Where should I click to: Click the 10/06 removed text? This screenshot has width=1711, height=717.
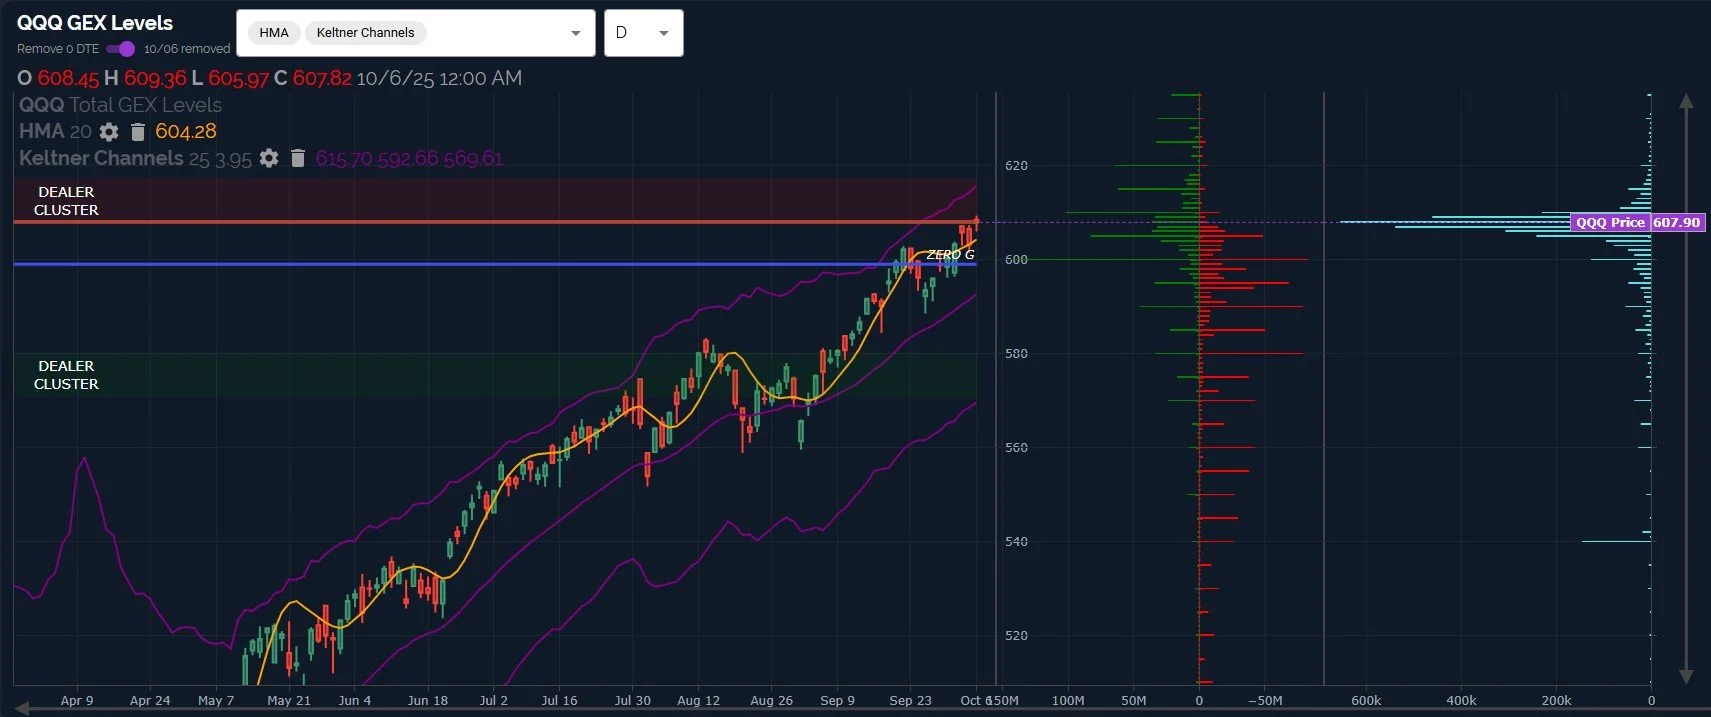tap(187, 48)
